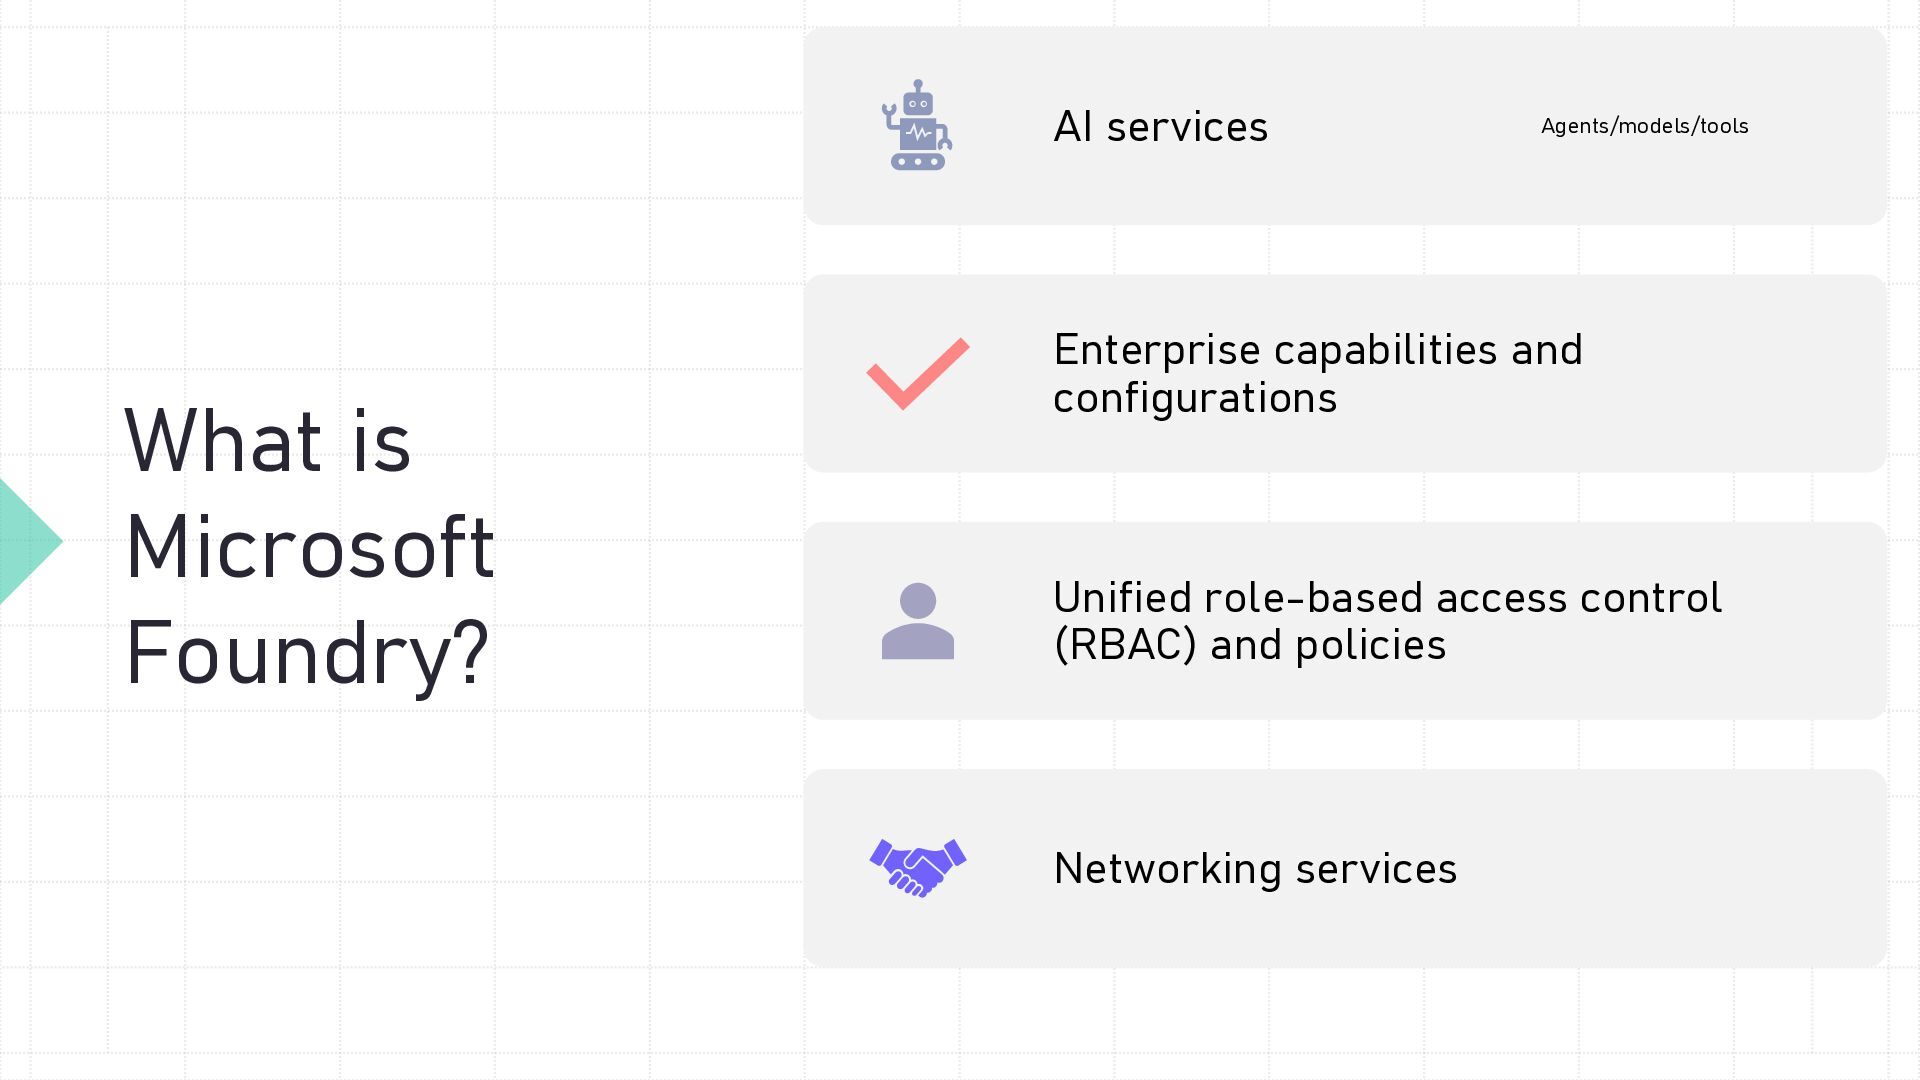This screenshot has width=1920, height=1080.
Task: Click the word 'configurations' in second card
Action: click(1194, 398)
